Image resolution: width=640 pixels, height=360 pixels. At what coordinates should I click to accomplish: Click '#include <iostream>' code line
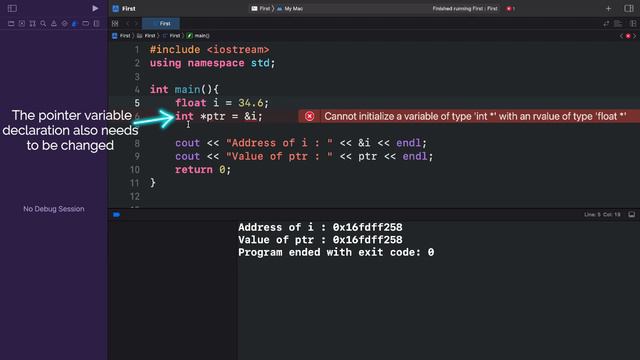[209, 50]
